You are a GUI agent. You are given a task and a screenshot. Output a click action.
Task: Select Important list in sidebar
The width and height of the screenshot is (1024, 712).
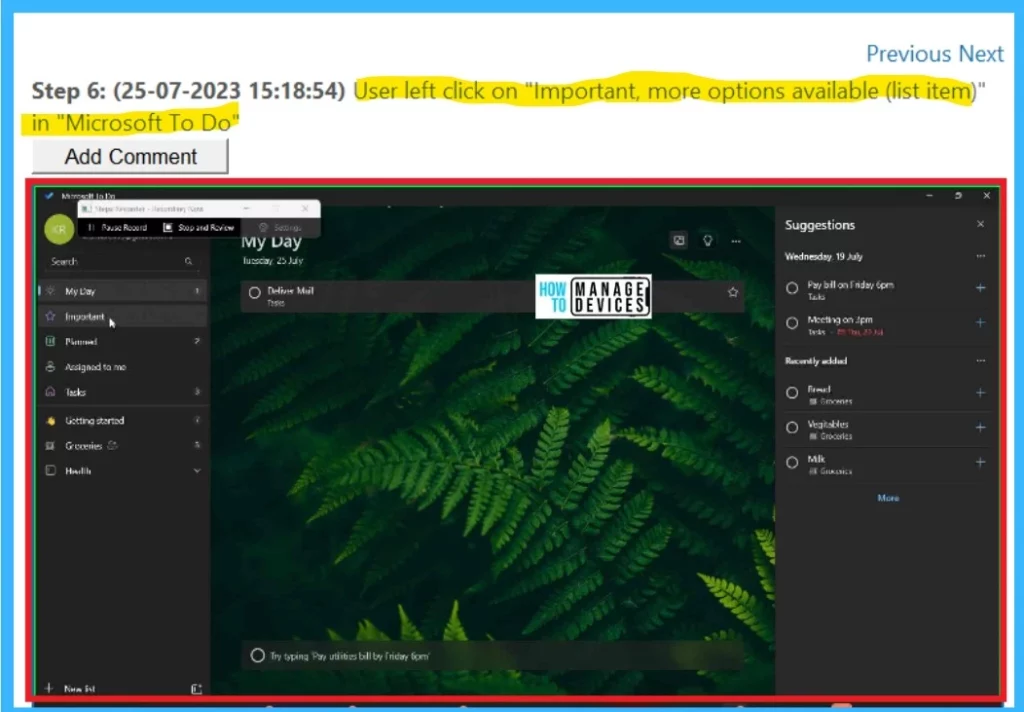click(x=122, y=316)
